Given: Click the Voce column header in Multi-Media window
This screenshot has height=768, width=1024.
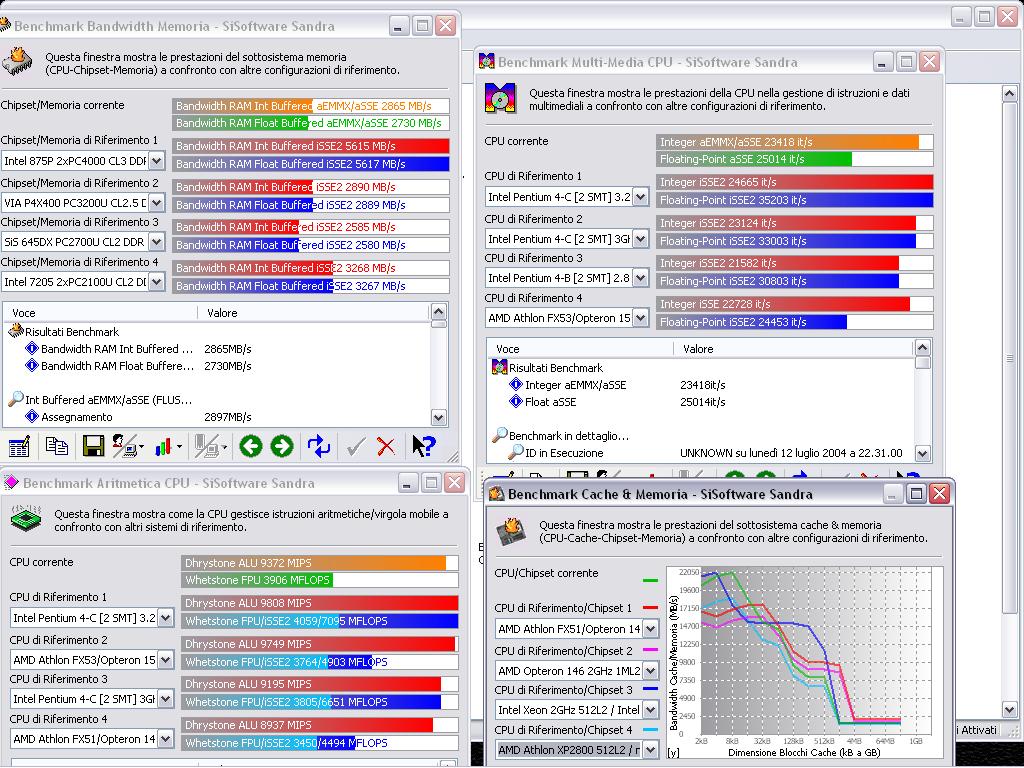Looking at the screenshot, I should (x=580, y=349).
